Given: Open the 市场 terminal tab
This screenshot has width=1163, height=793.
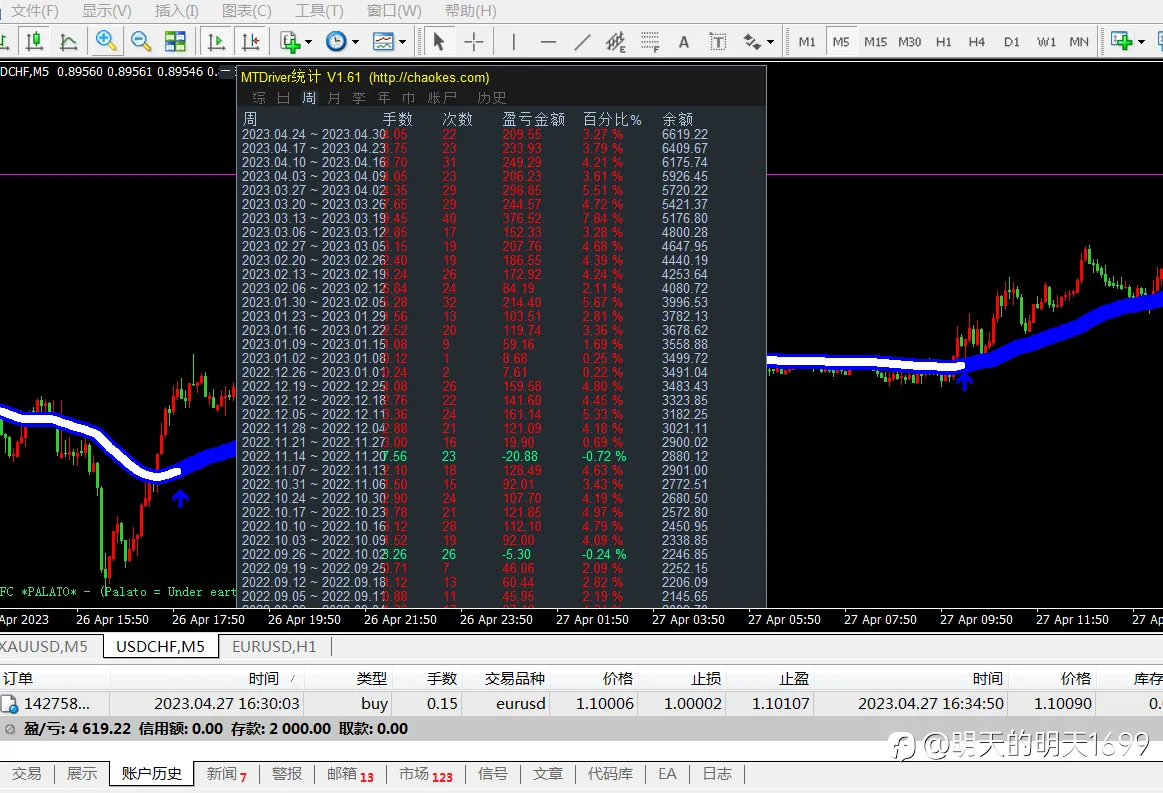Looking at the screenshot, I should [x=426, y=774].
